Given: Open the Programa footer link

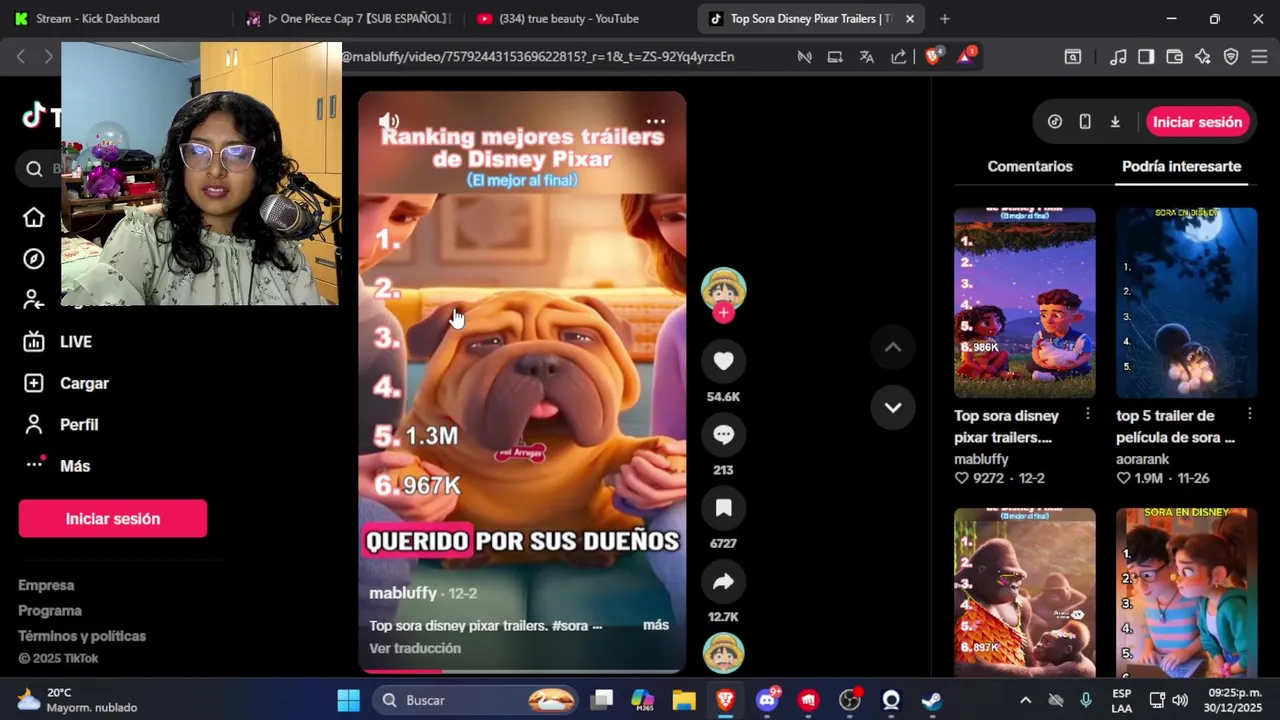Looking at the screenshot, I should [50, 611].
